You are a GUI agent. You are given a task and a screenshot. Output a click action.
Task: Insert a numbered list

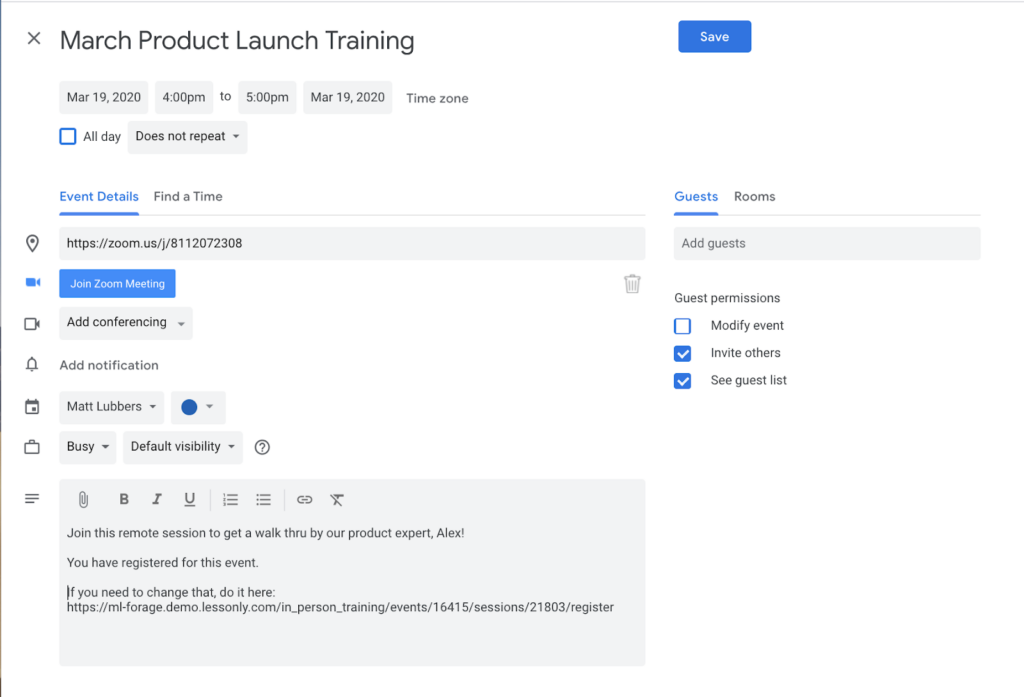231,500
